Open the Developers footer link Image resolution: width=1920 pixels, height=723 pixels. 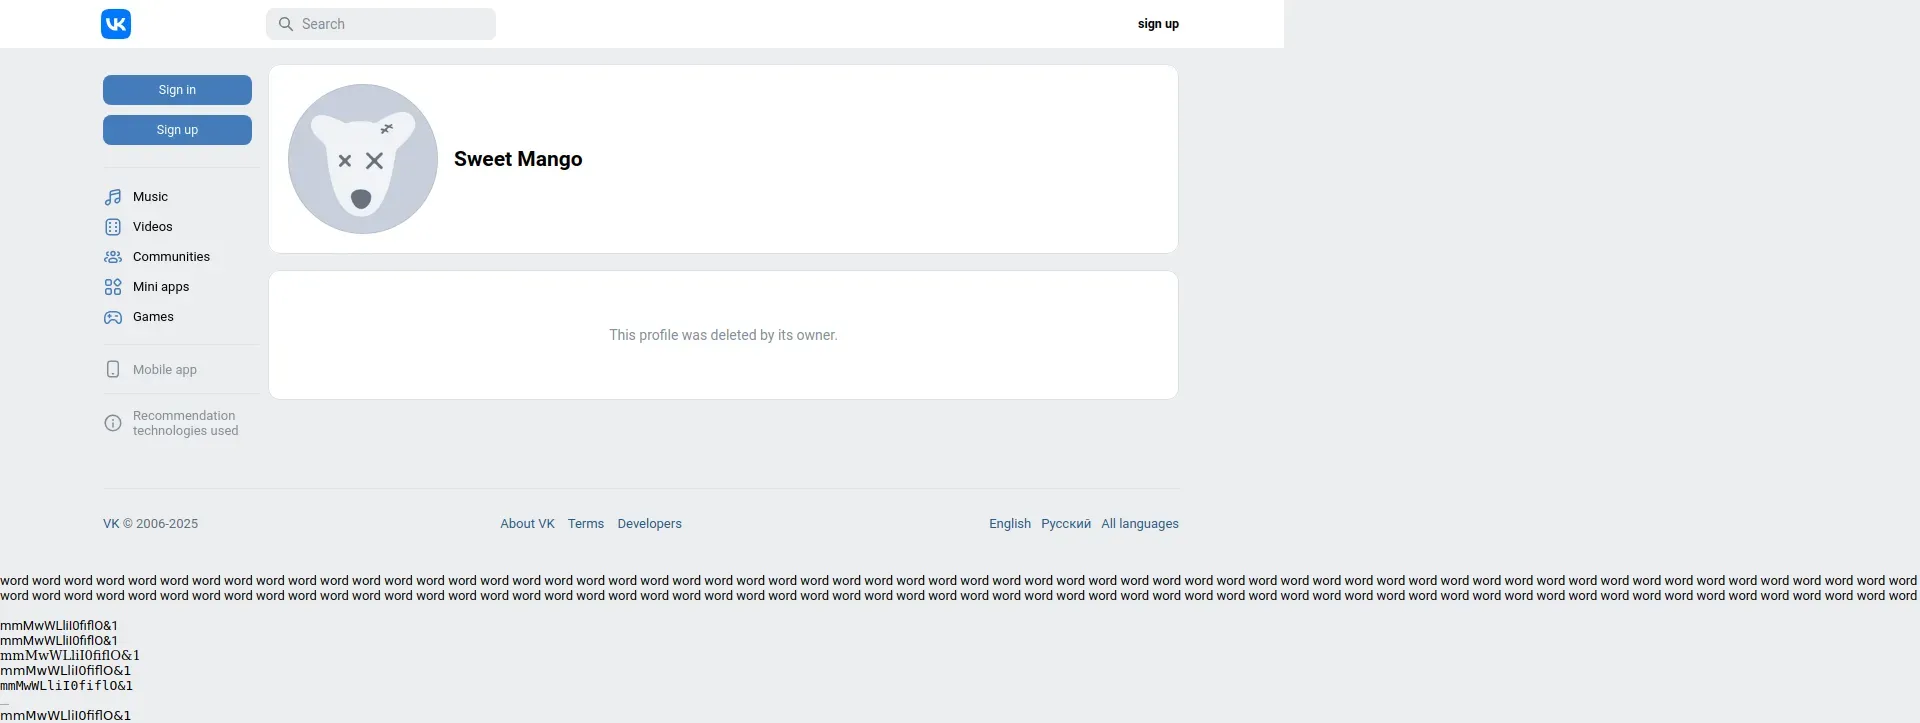(649, 524)
